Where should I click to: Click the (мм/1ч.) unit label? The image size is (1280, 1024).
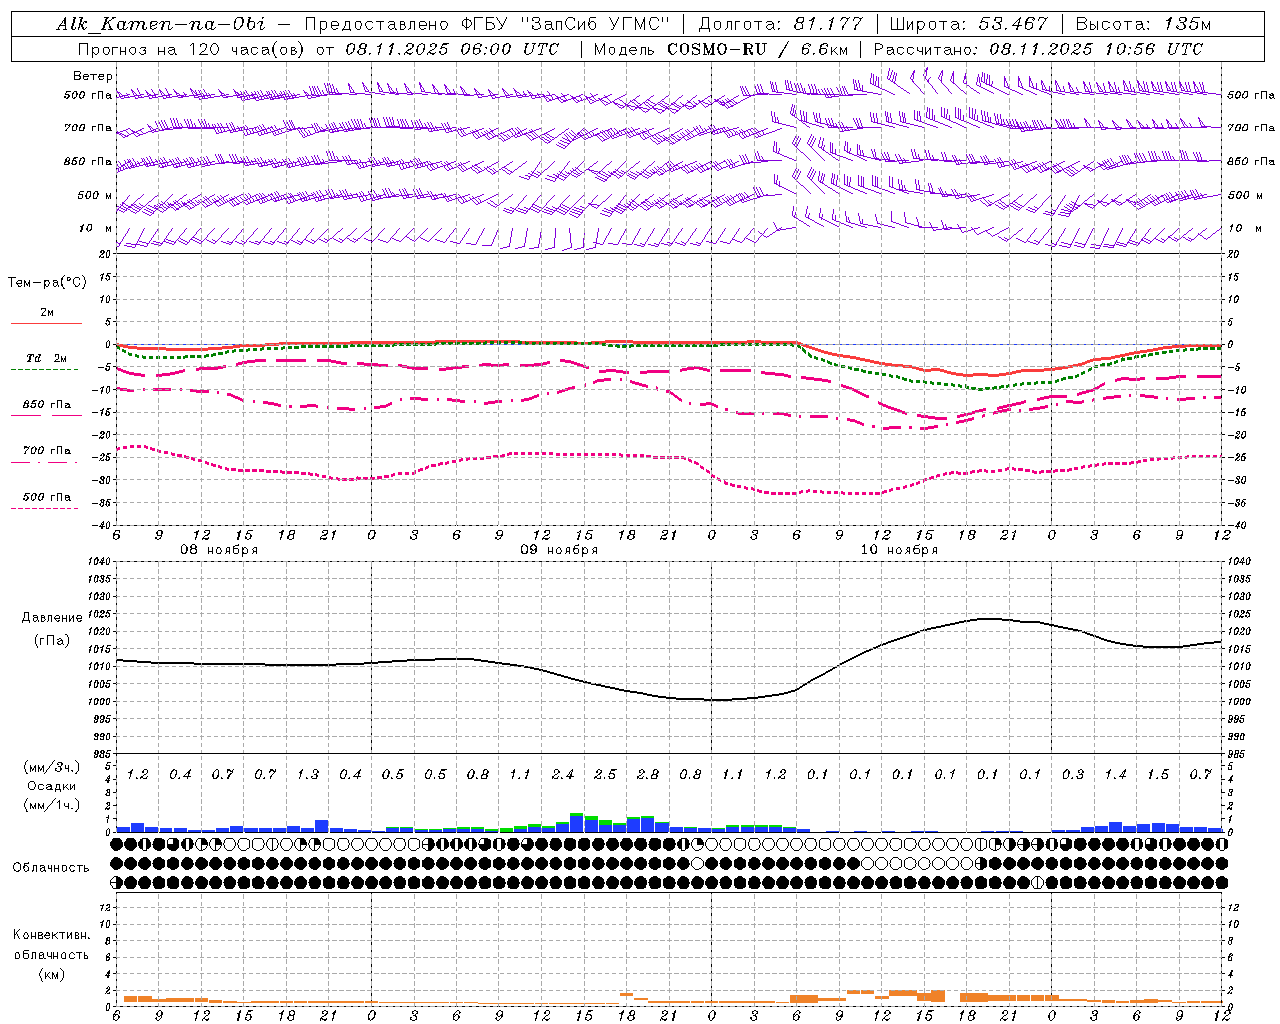pyautogui.click(x=51, y=806)
